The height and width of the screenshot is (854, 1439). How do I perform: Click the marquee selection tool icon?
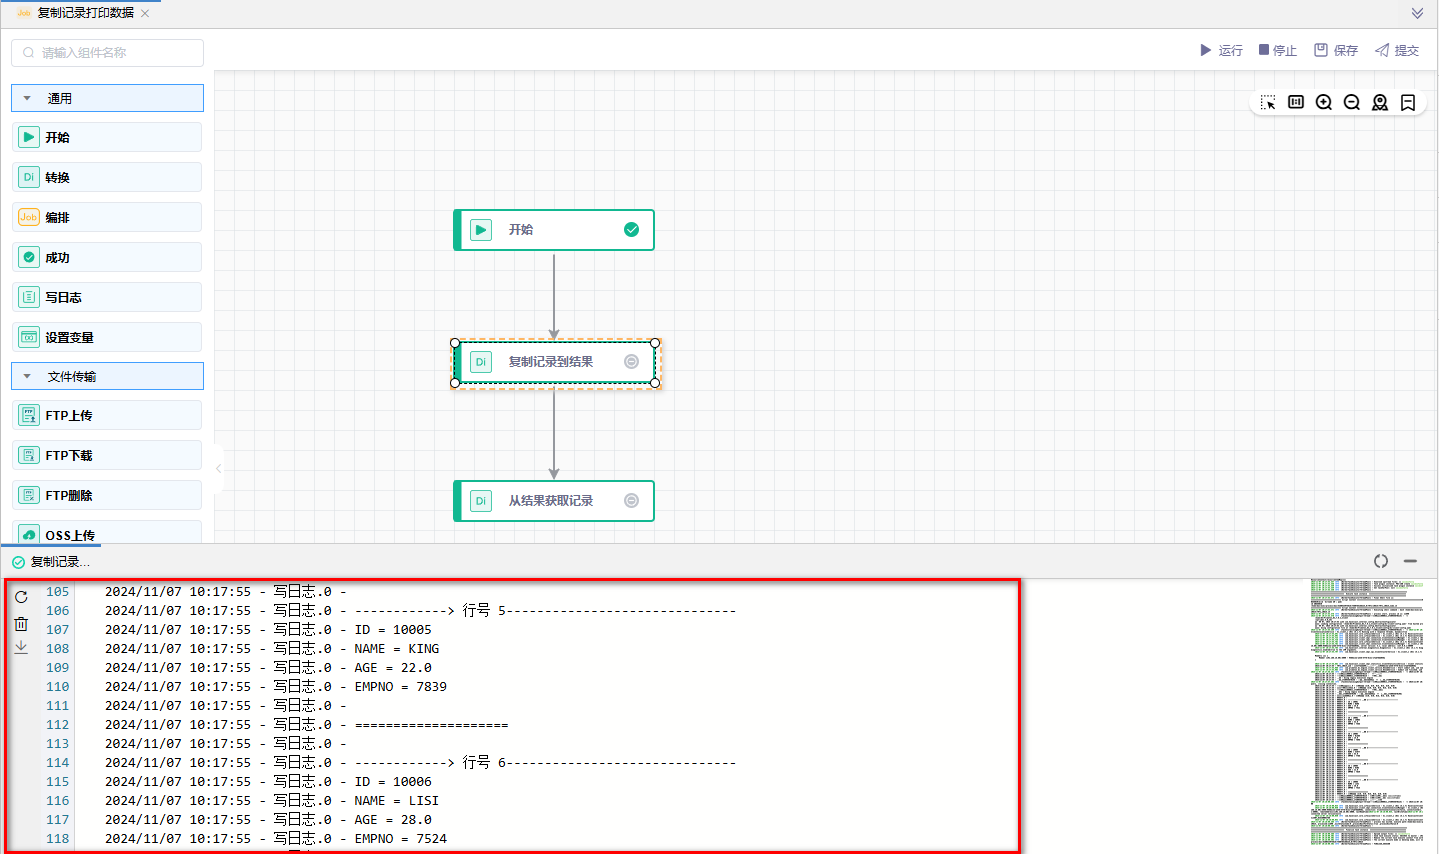point(1268,103)
